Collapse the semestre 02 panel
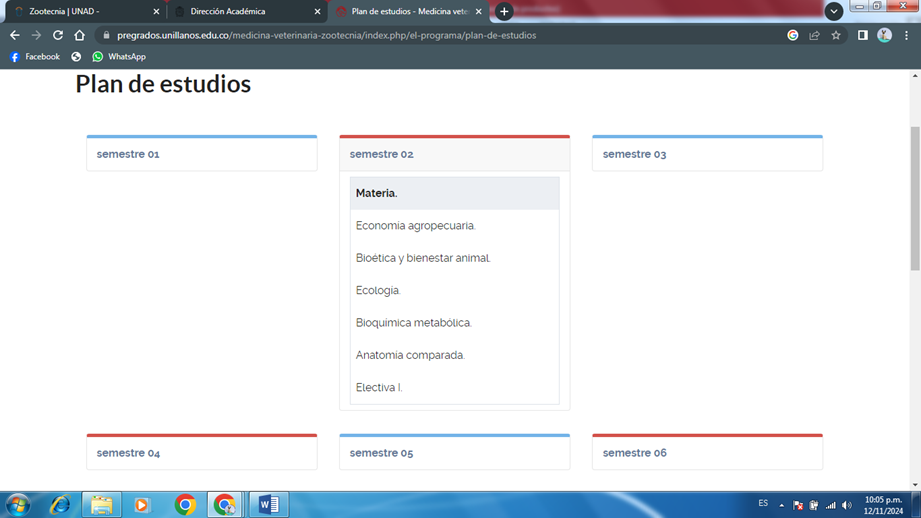Screen dimensions: 921x518 tap(381, 154)
